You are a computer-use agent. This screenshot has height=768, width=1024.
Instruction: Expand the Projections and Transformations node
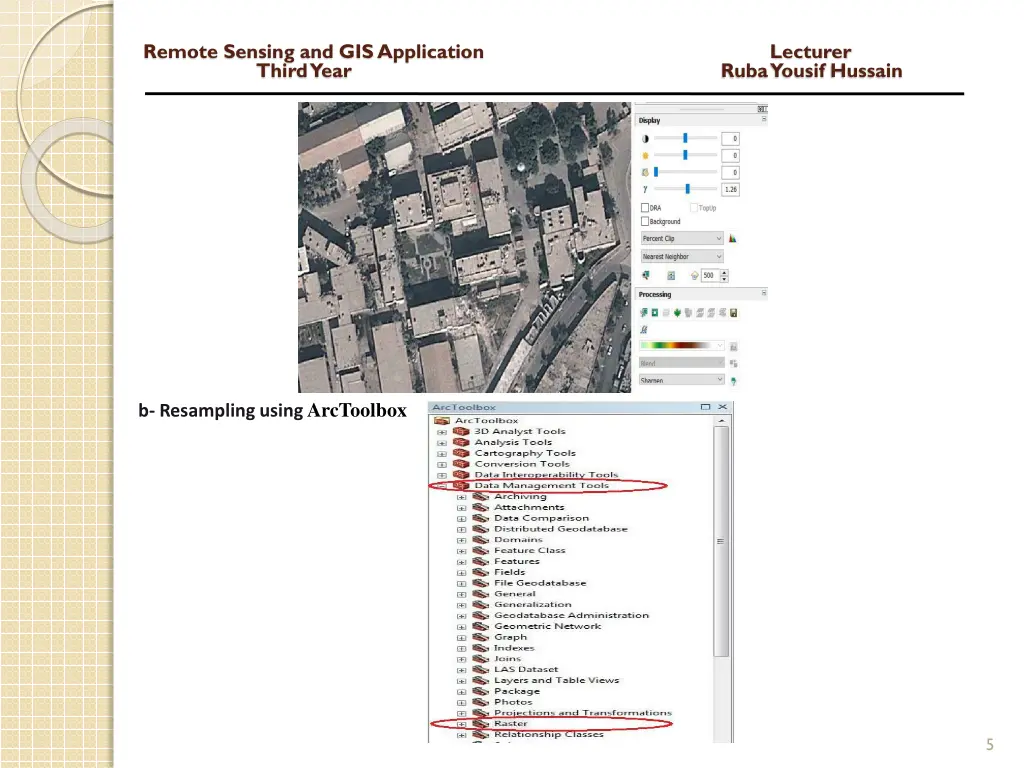(462, 713)
